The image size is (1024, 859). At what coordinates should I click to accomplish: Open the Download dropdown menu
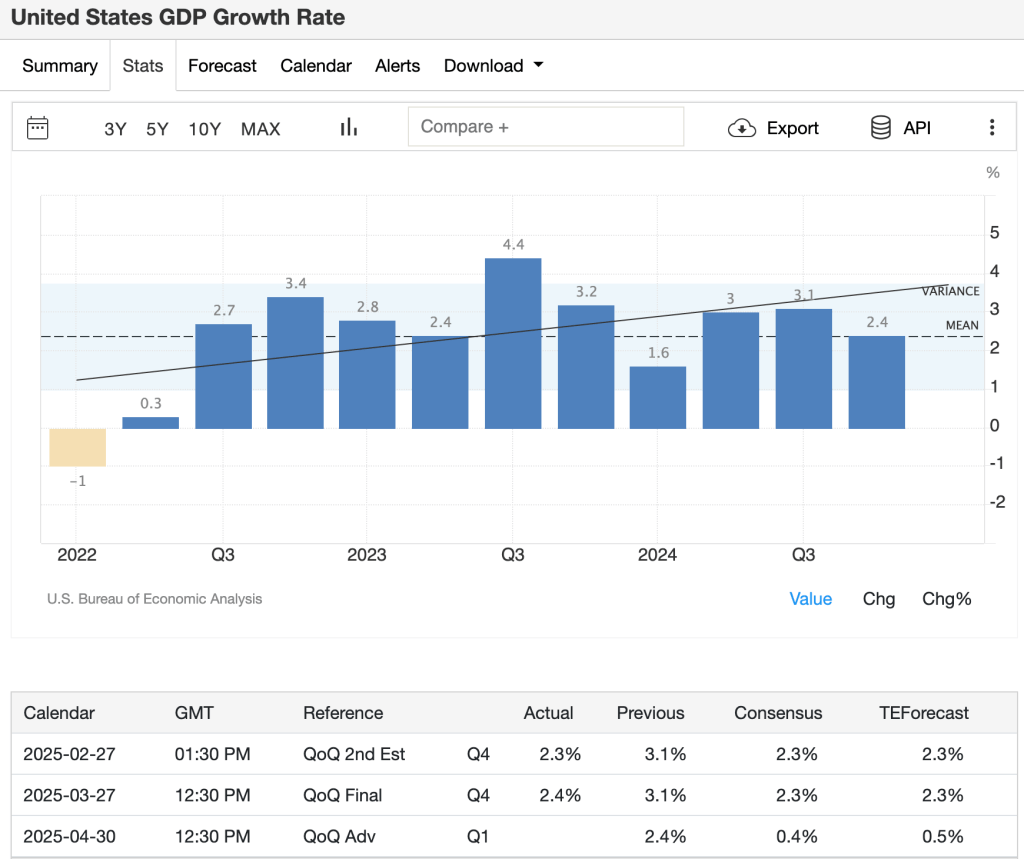493,65
